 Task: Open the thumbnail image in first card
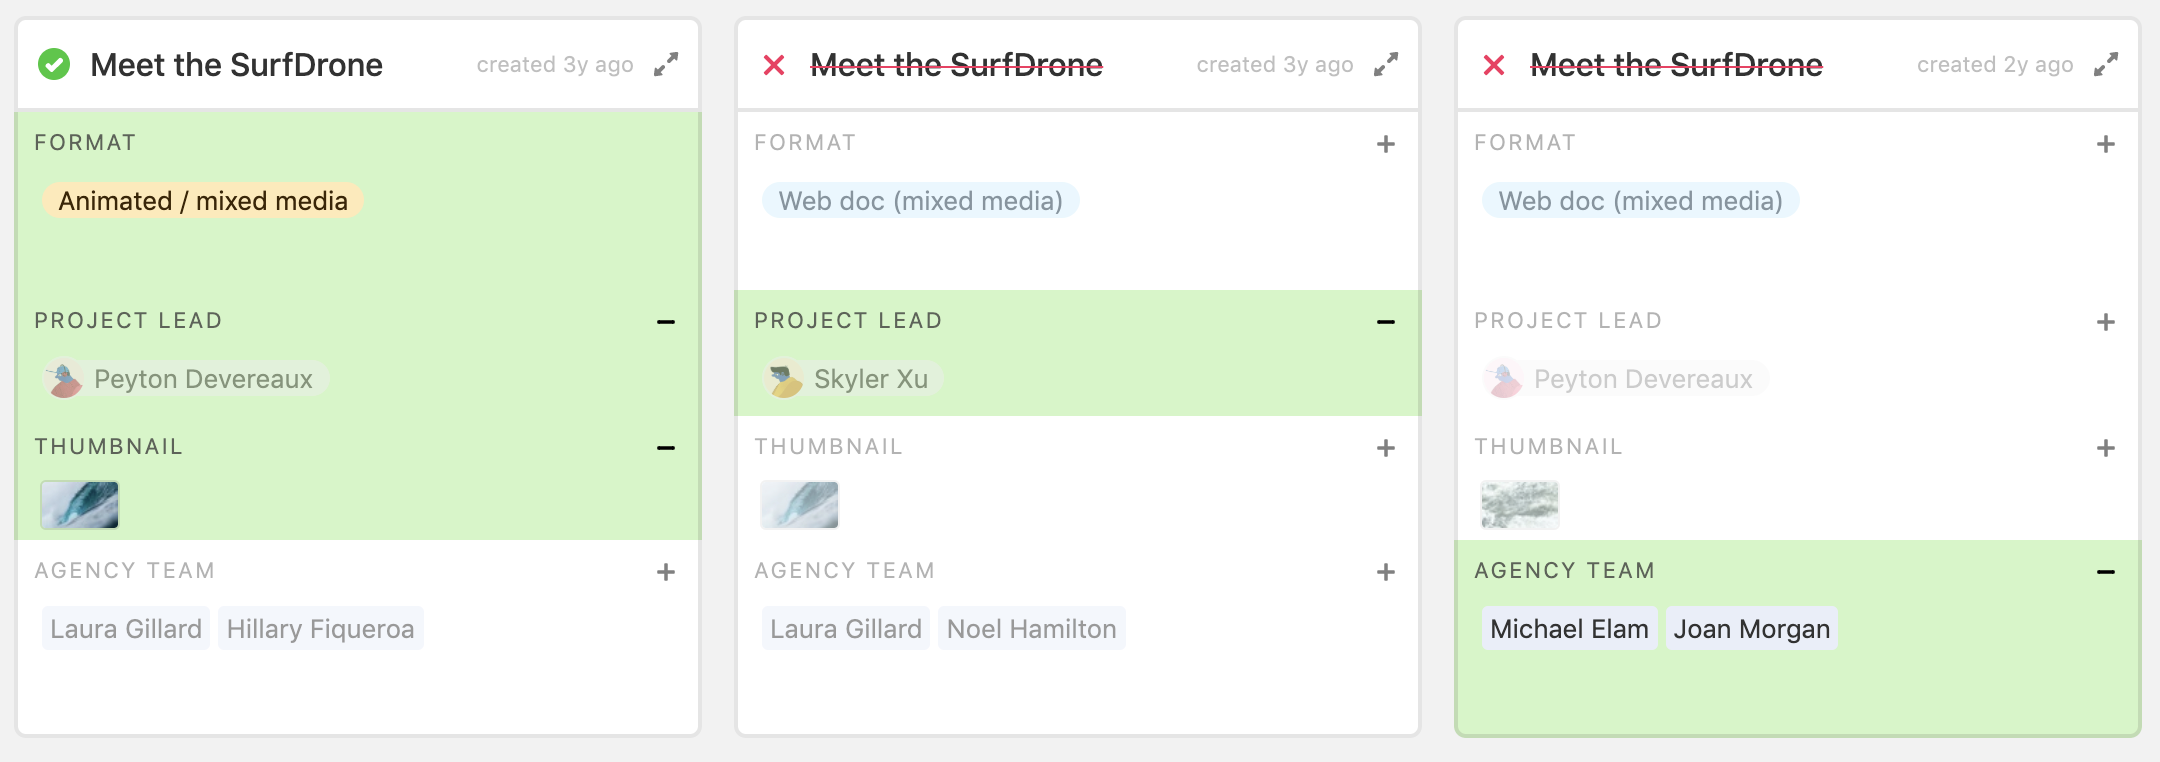[x=80, y=505]
